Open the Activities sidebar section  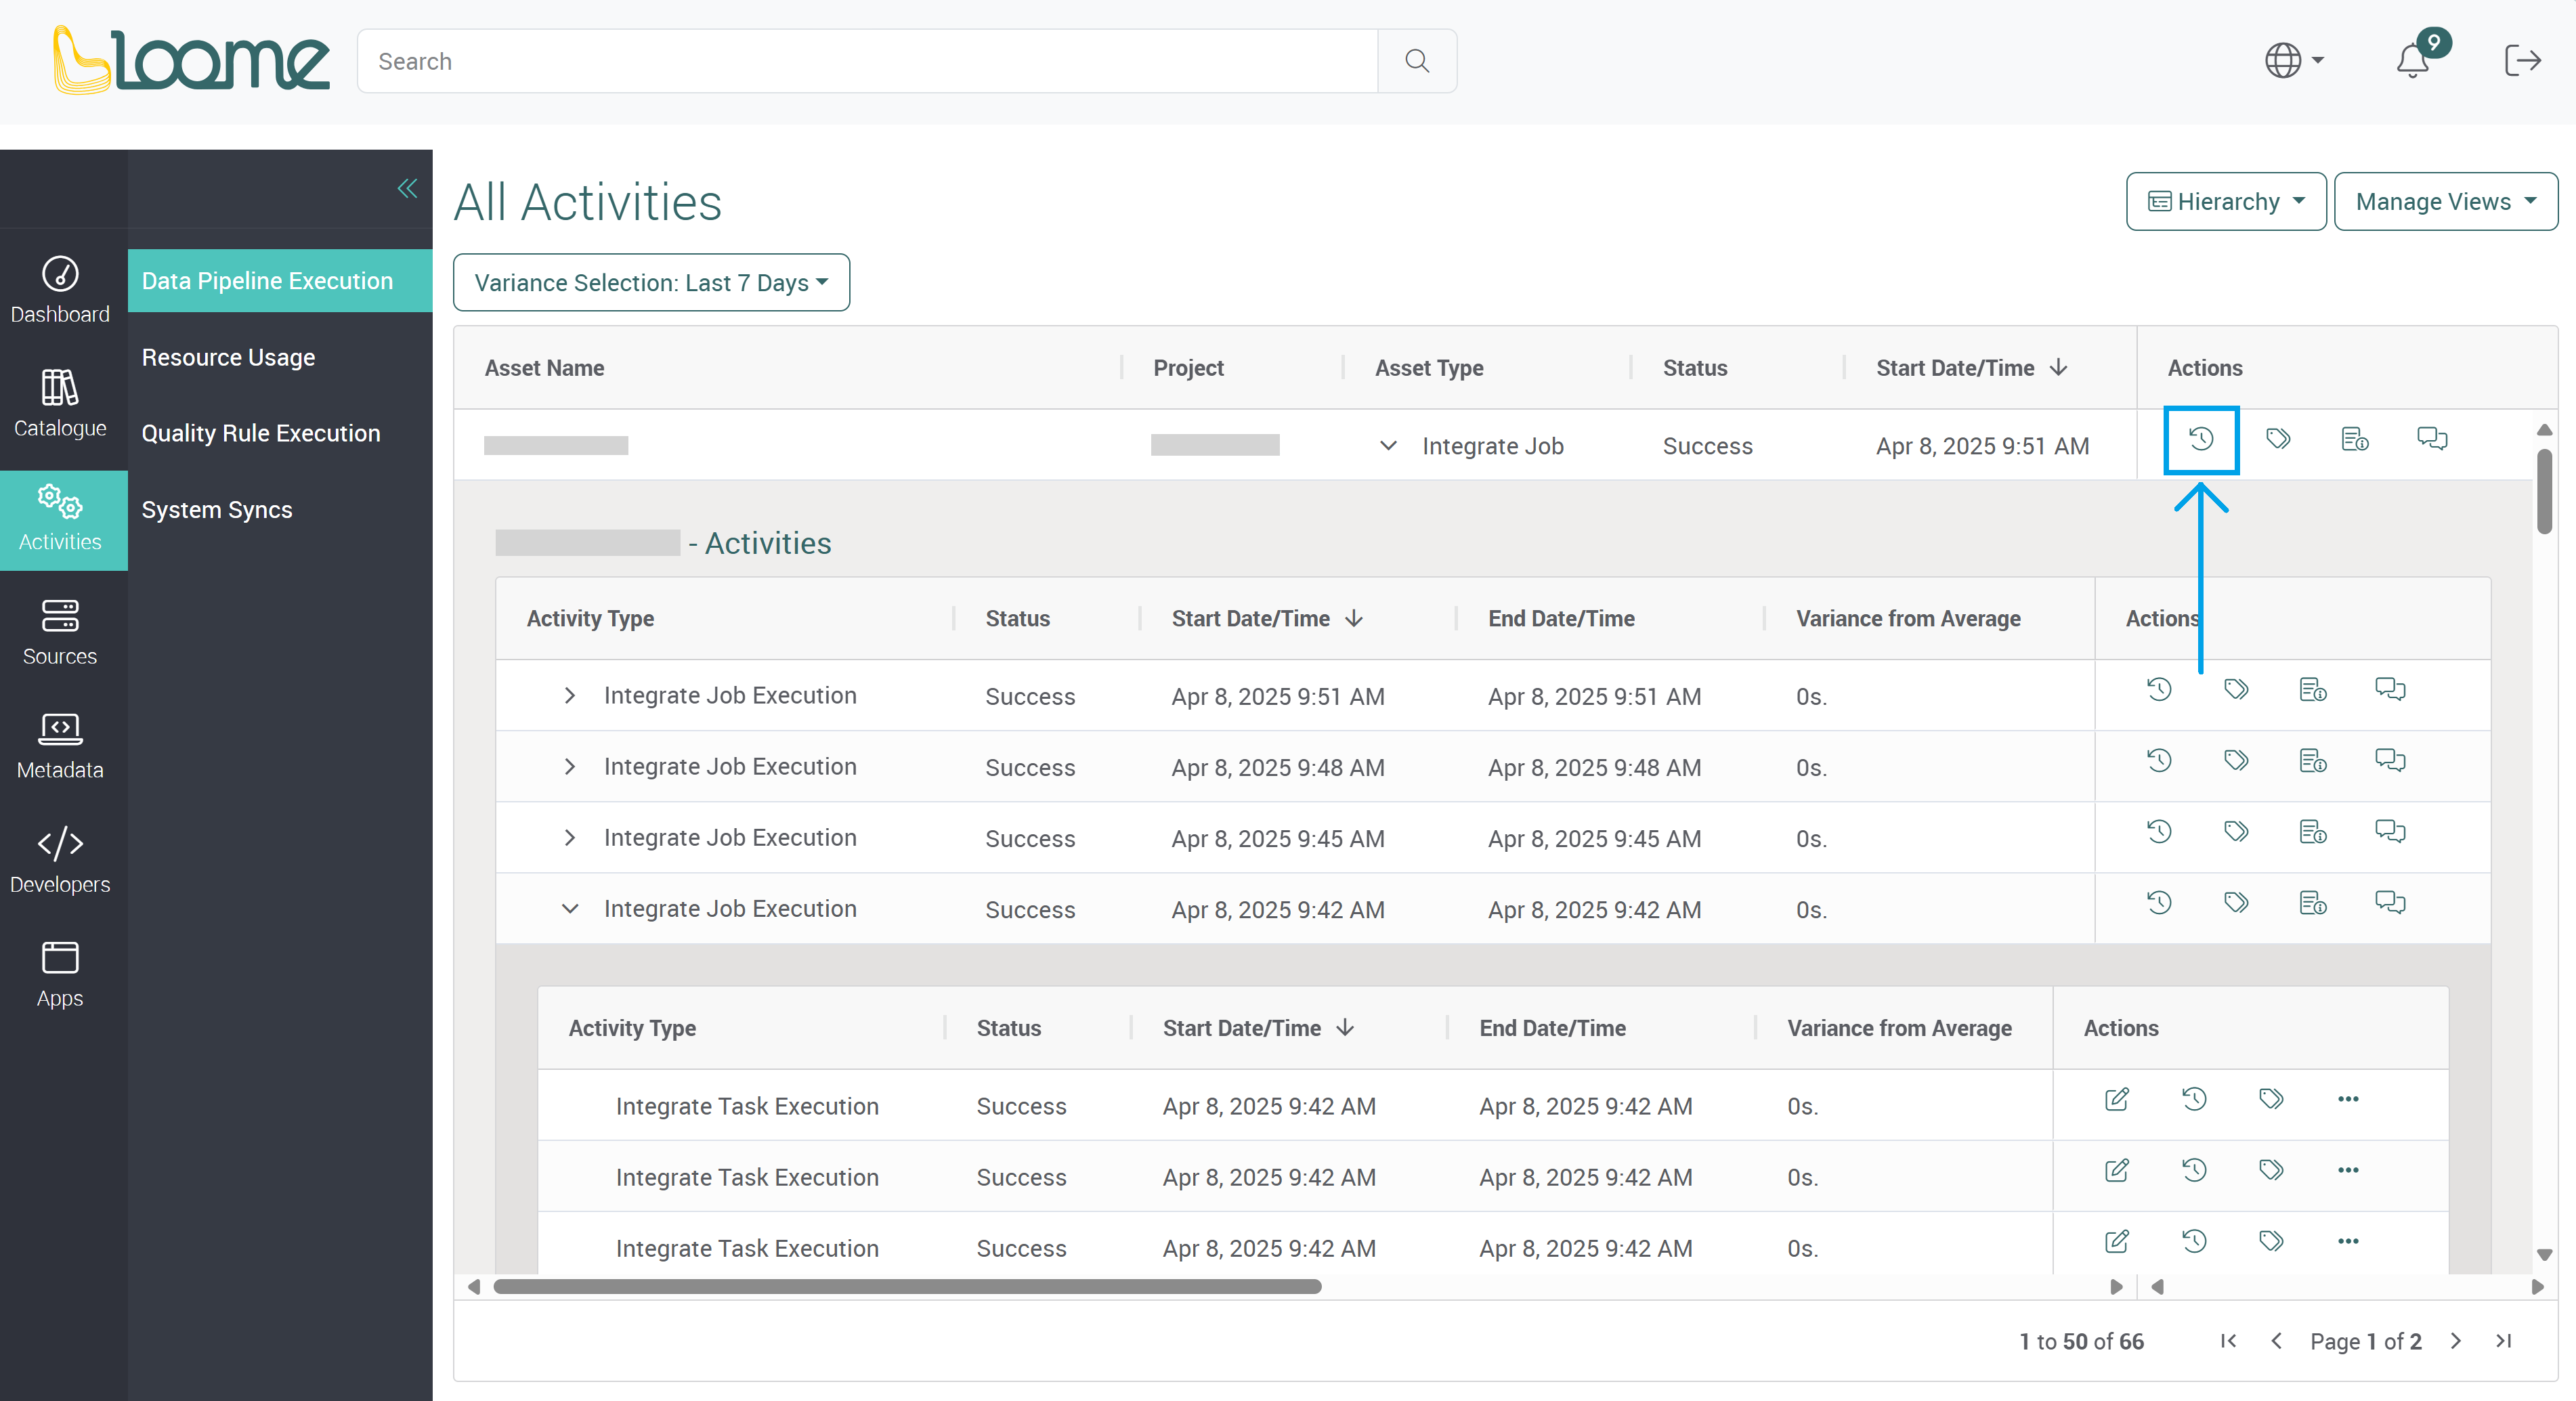click(x=60, y=519)
